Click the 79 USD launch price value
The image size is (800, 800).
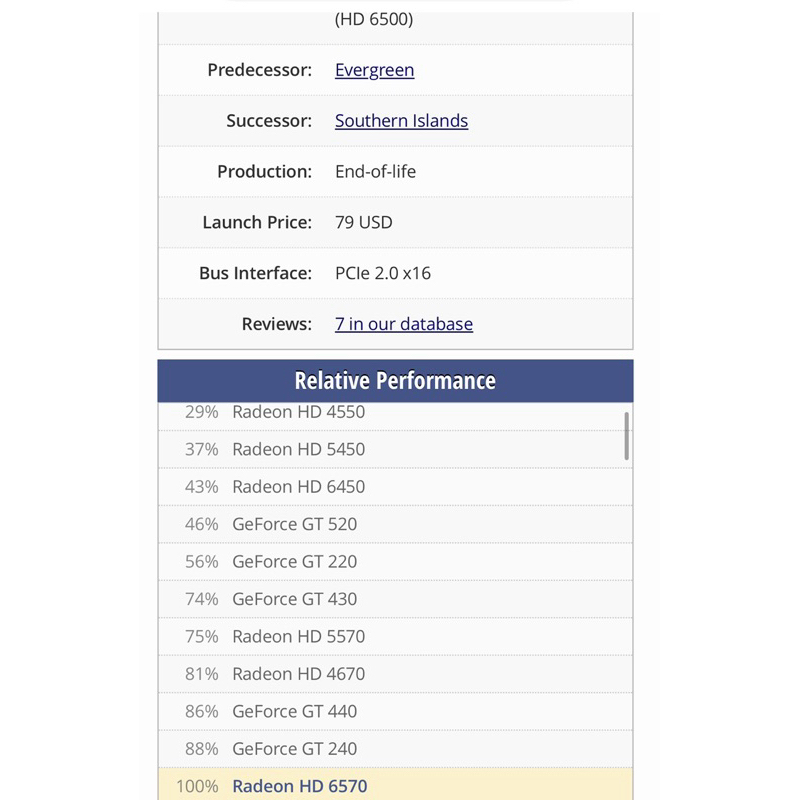(x=363, y=222)
